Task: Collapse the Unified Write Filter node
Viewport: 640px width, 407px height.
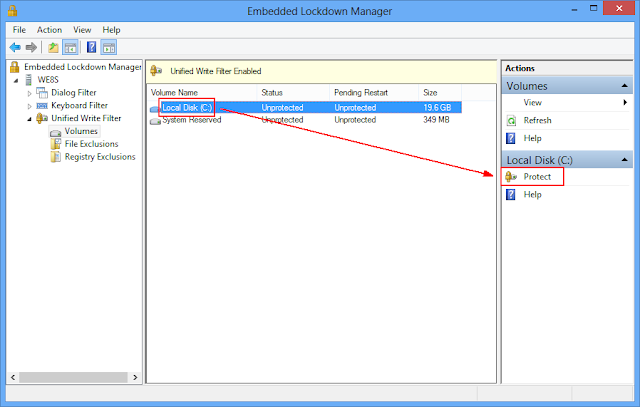Action: tap(29, 119)
